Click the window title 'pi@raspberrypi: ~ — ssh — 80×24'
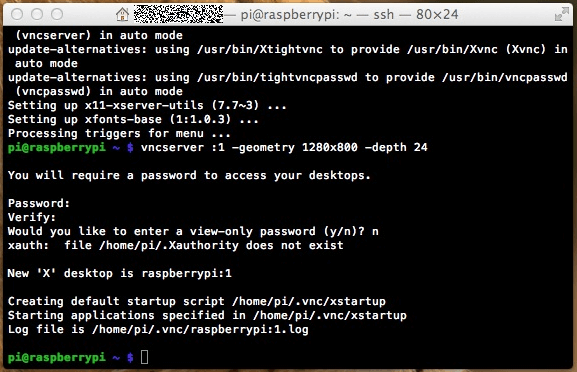This screenshot has height=372, width=577. (x=349, y=15)
